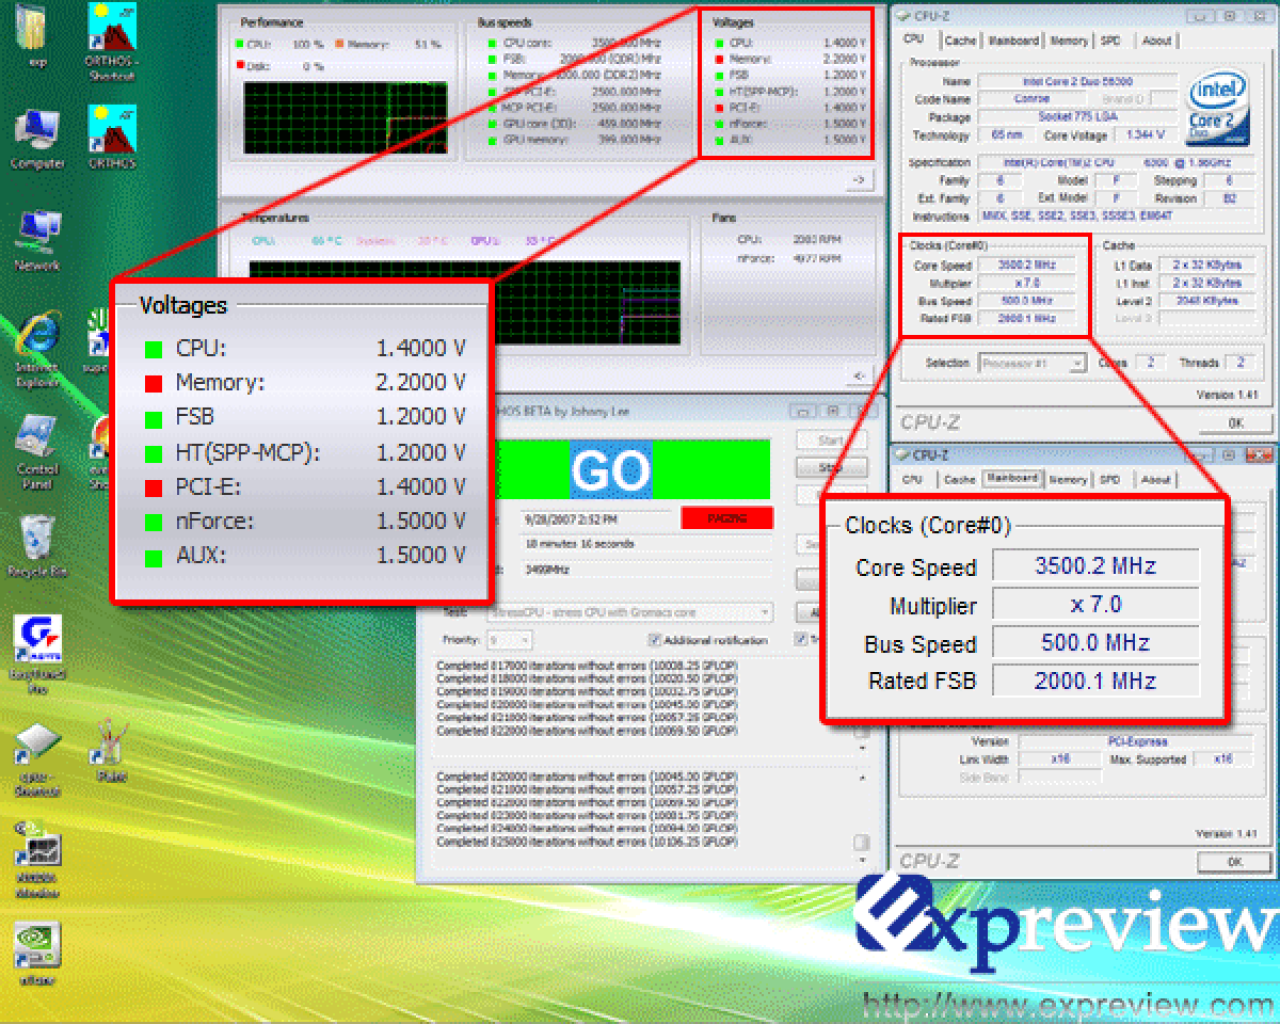Screen dimensions: 1280x1024
Task: Click OK in the CPU-Z processor window
Action: 1235,422
